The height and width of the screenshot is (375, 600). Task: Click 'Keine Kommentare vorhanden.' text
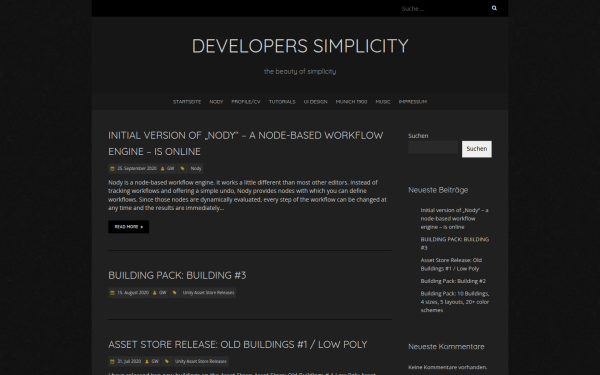coord(447,367)
